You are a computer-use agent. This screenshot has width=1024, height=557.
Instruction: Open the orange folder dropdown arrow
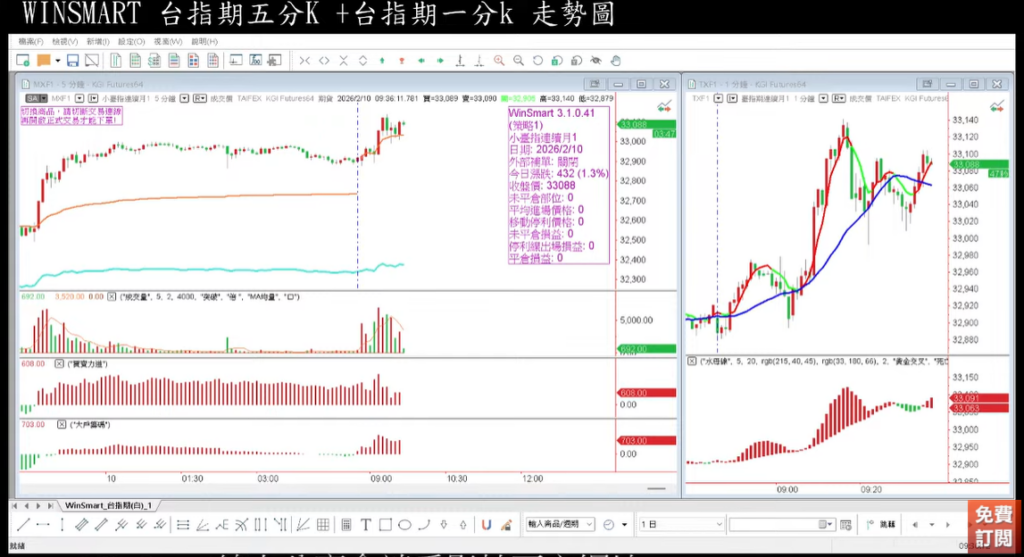click(59, 61)
